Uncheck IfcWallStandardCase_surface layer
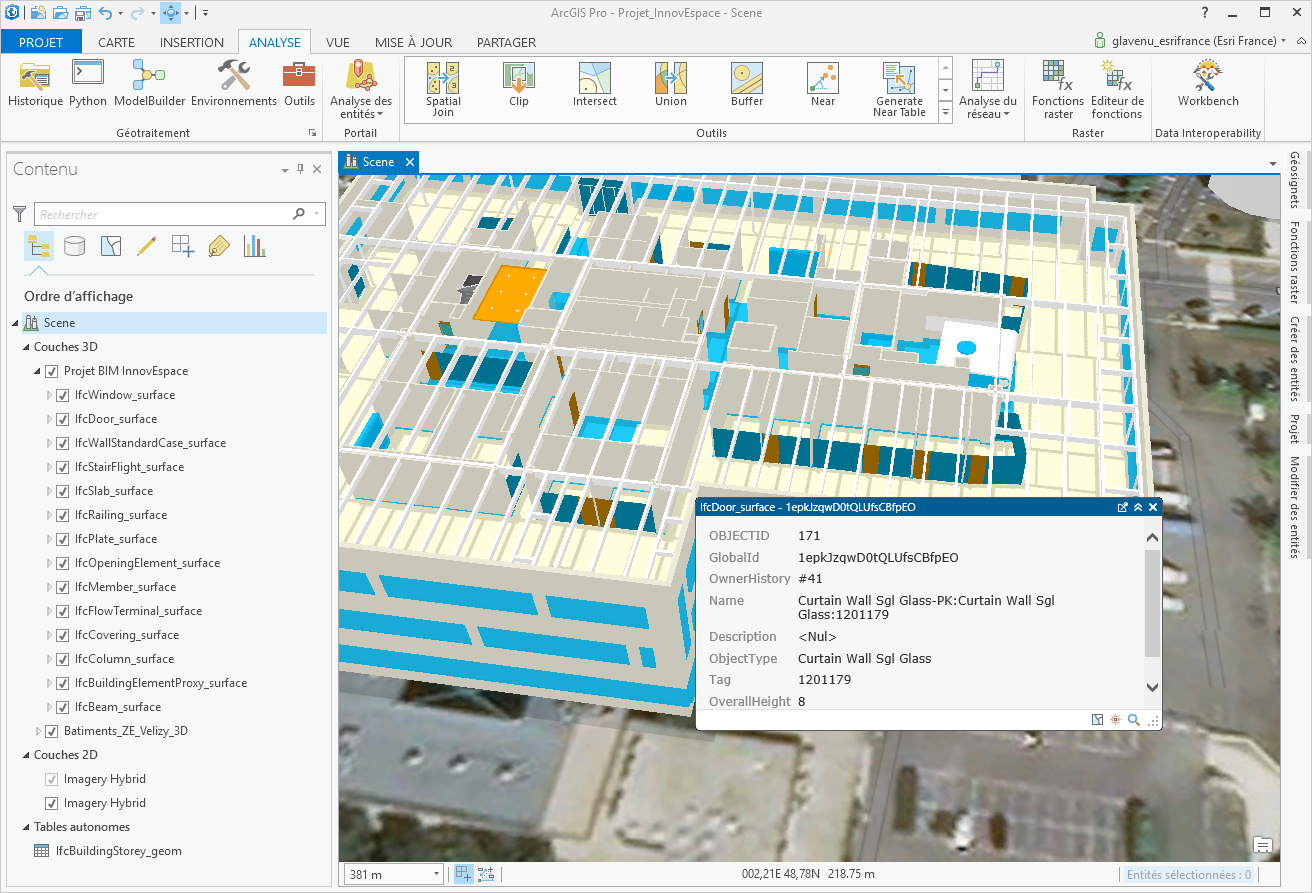This screenshot has width=1312, height=893. tap(62, 443)
